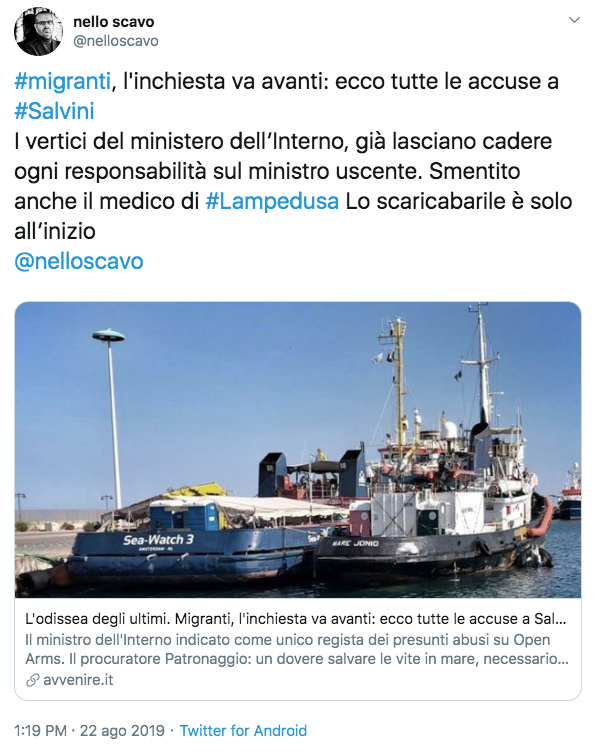595x753 pixels.
Task: Open the #Salvini hashtag
Action: pos(54,111)
